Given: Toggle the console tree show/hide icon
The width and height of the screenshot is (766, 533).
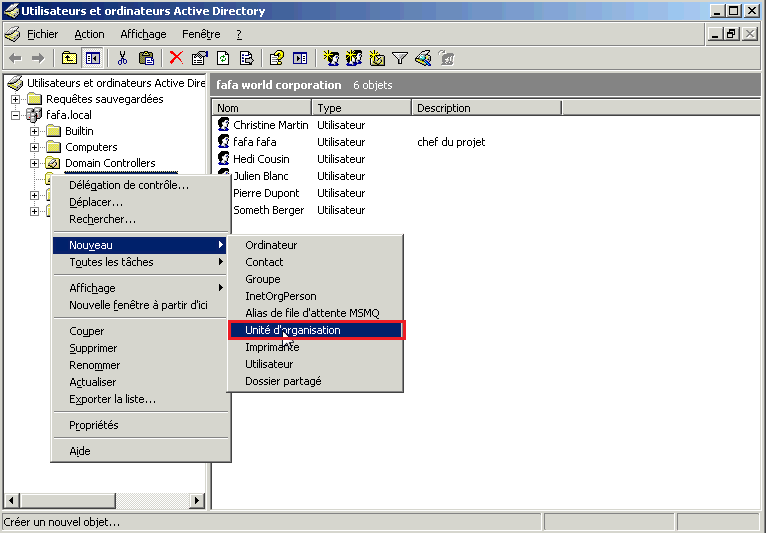Looking at the screenshot, I should pos(93,59).
